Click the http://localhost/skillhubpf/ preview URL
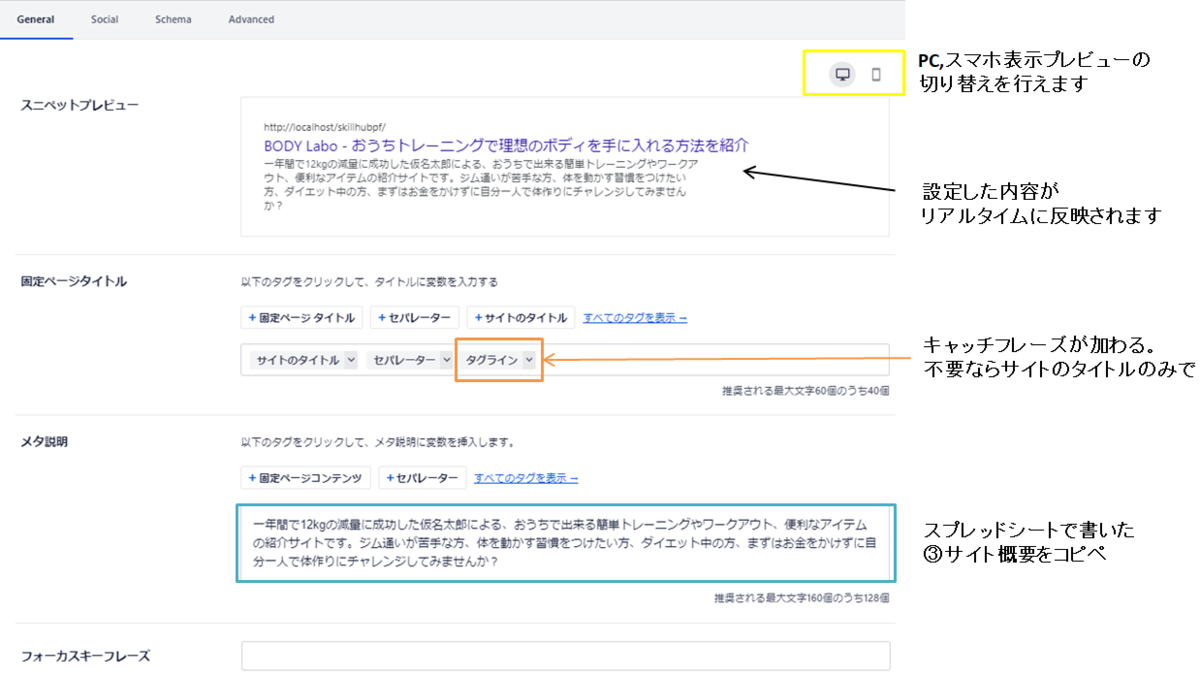 pyautogui.click(x=325, y=127)
